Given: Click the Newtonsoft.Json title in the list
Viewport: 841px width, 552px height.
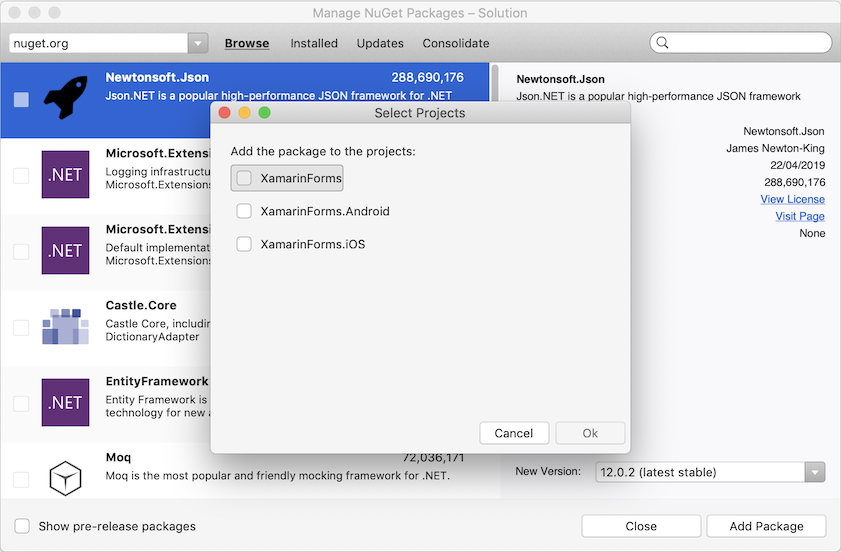Looking at the screenshot, I should pos(157,77).
